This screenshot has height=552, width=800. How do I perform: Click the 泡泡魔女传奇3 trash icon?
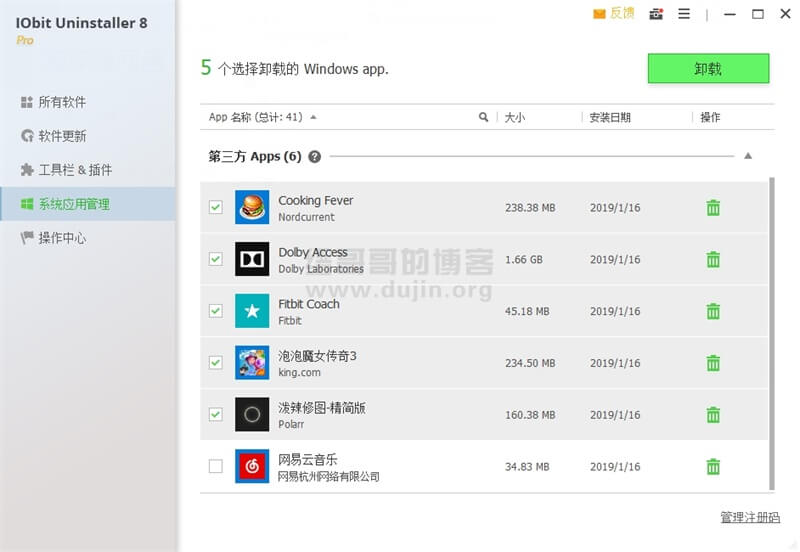(713, 363)
